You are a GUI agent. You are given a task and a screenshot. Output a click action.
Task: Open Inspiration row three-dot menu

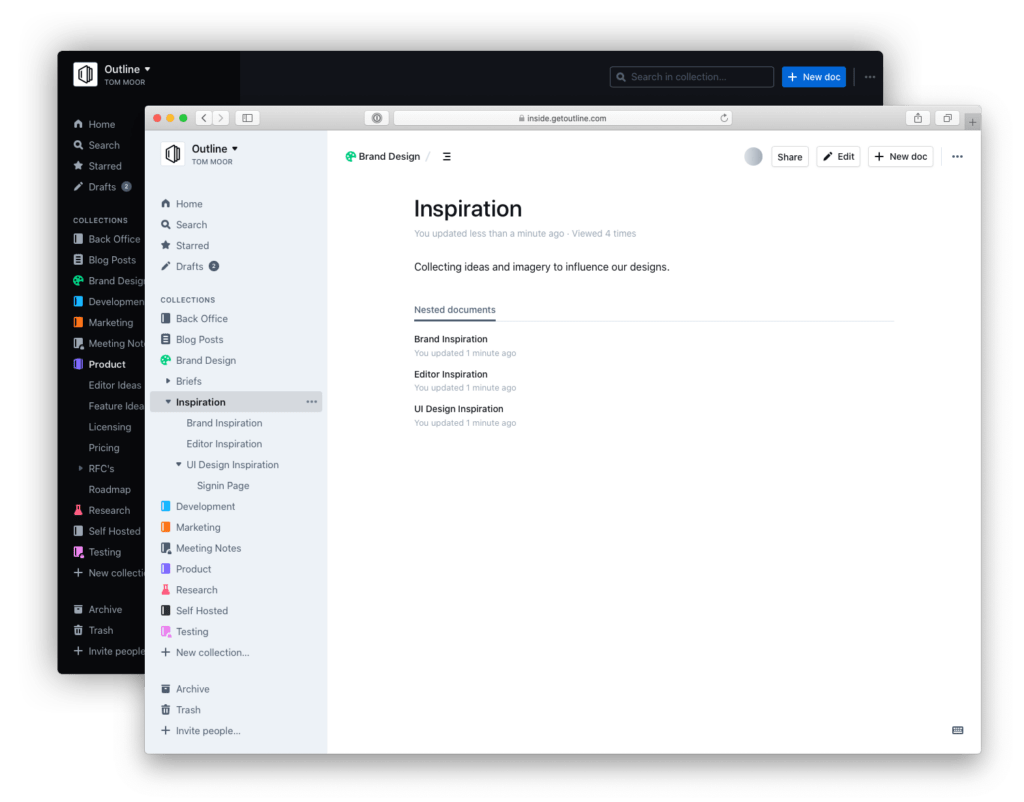tap(312, 402)
